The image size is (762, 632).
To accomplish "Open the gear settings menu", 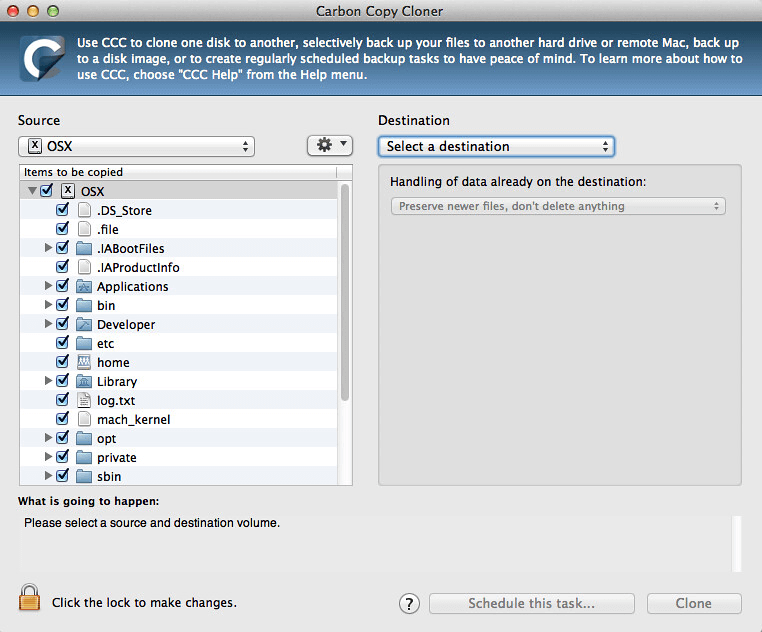I will click(x=329, y=146).
